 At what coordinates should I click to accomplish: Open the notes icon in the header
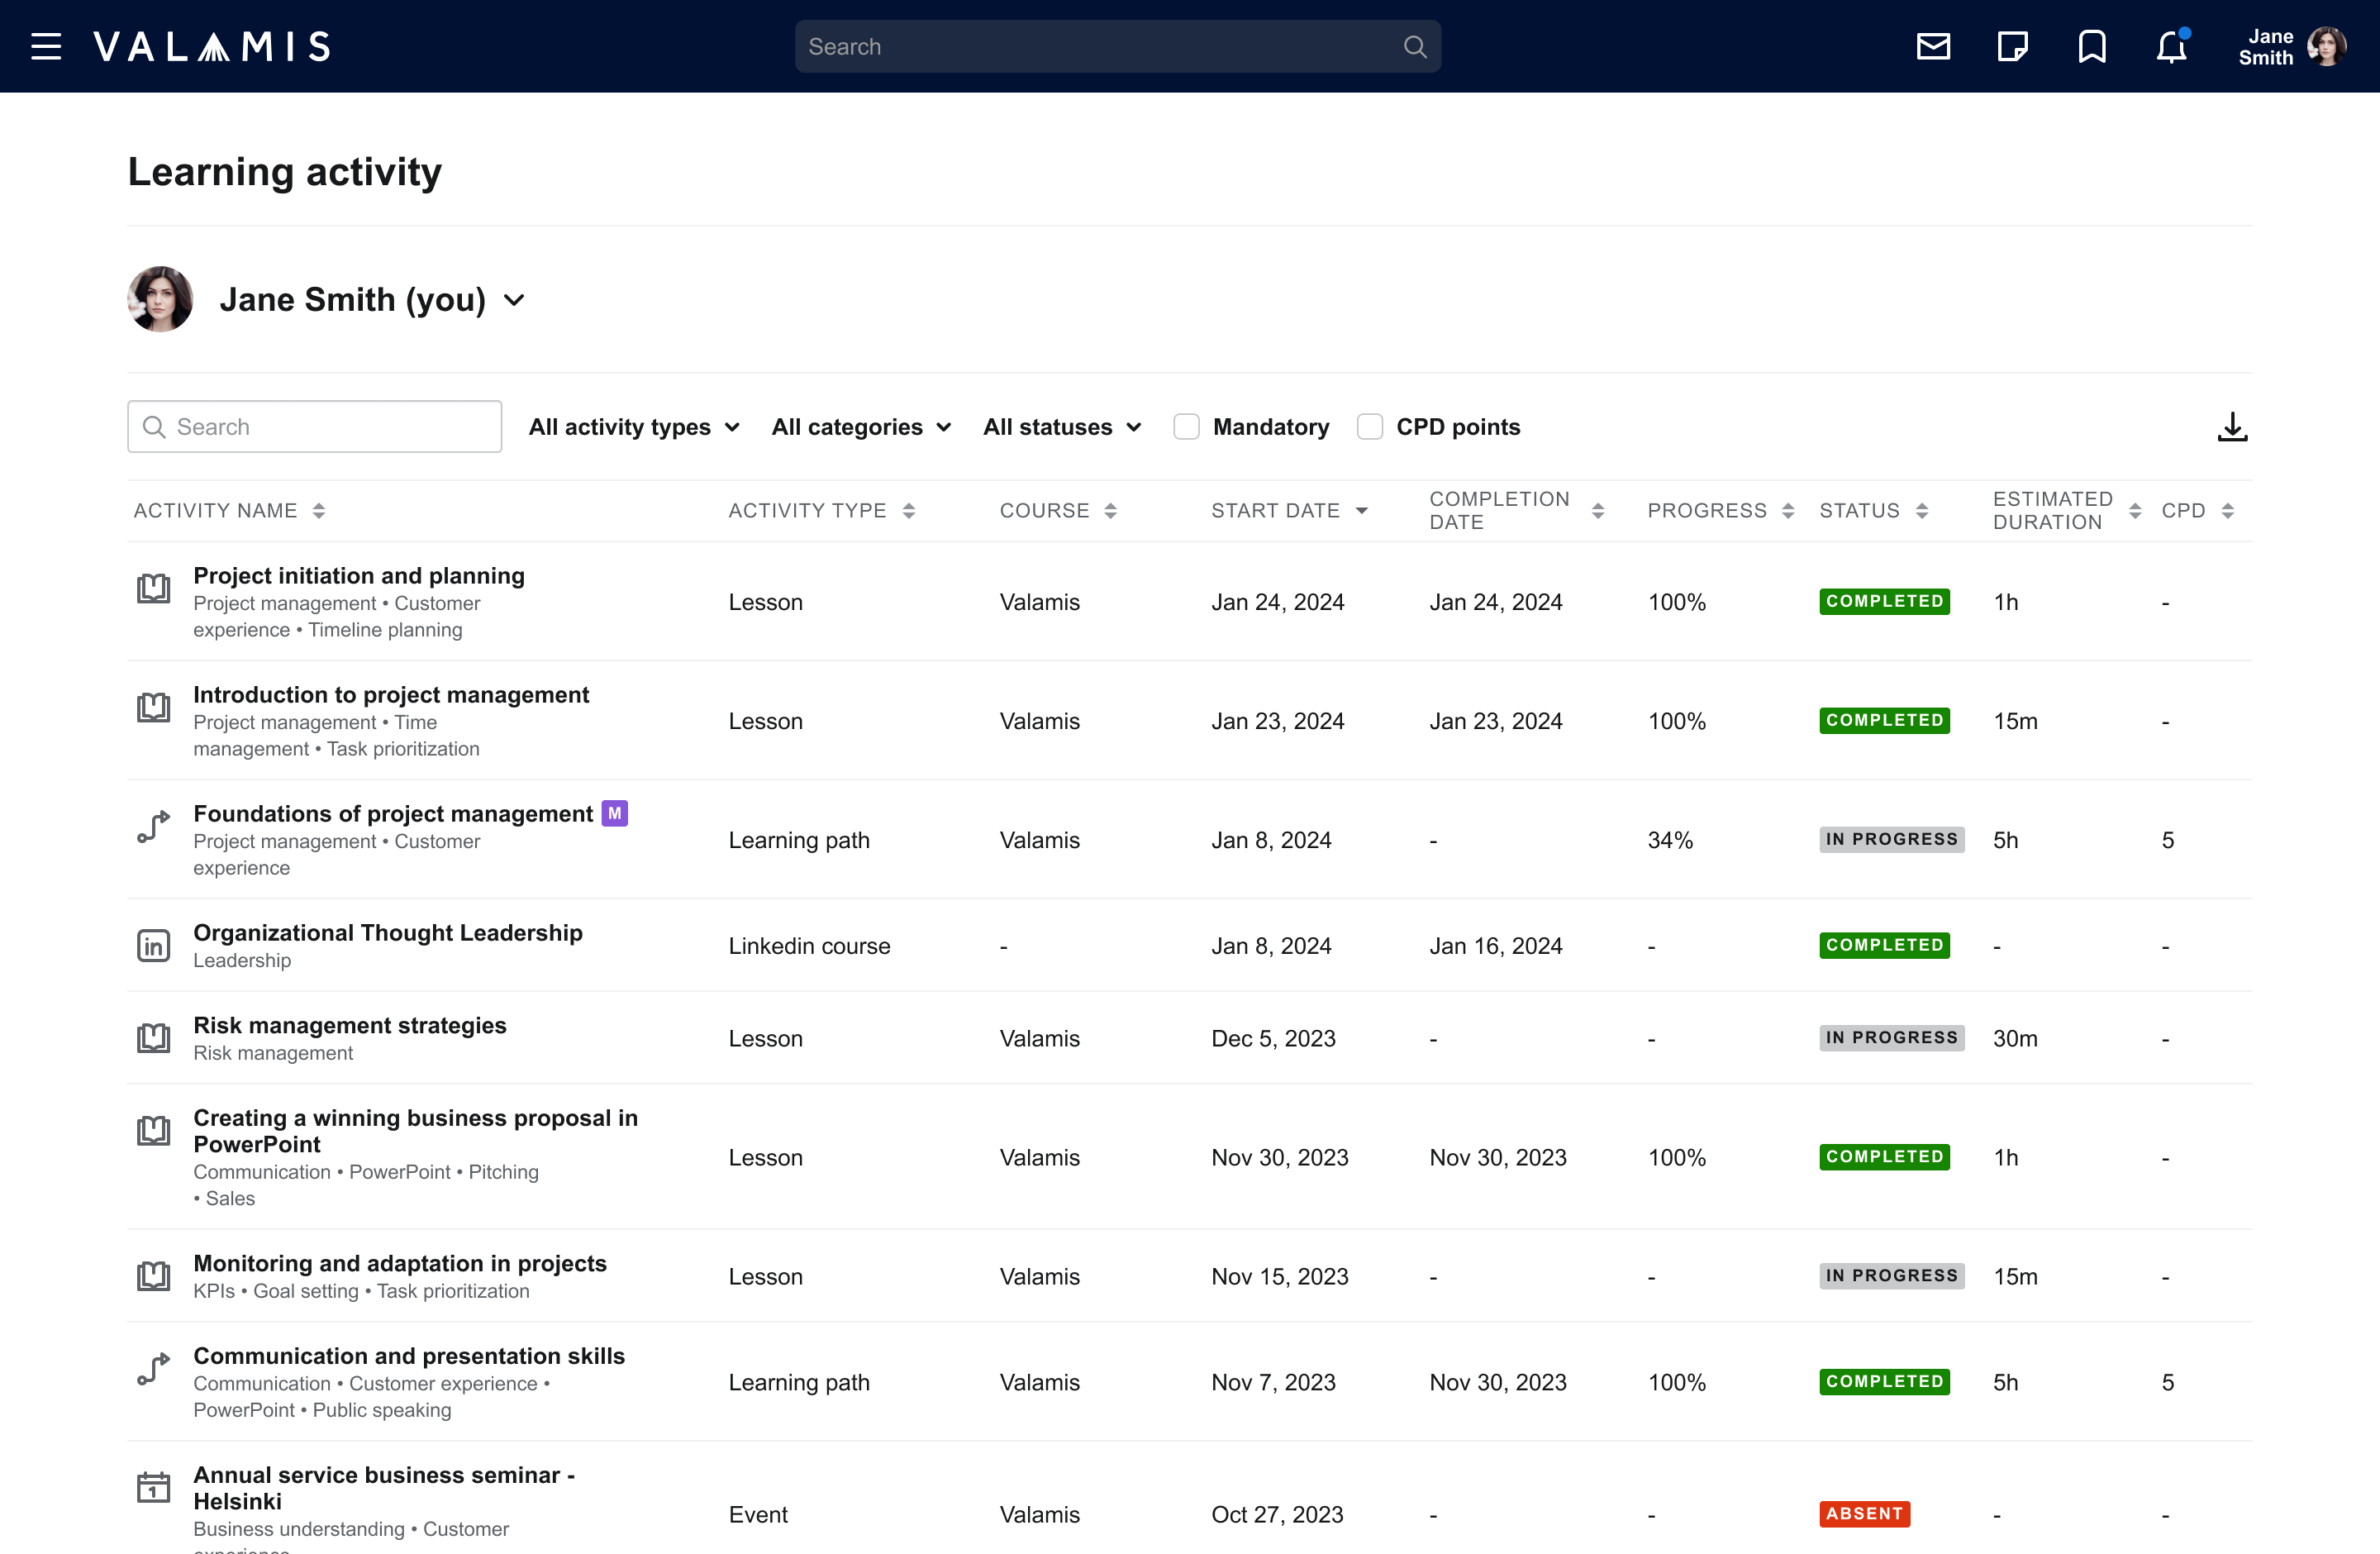click(2012, 46)
